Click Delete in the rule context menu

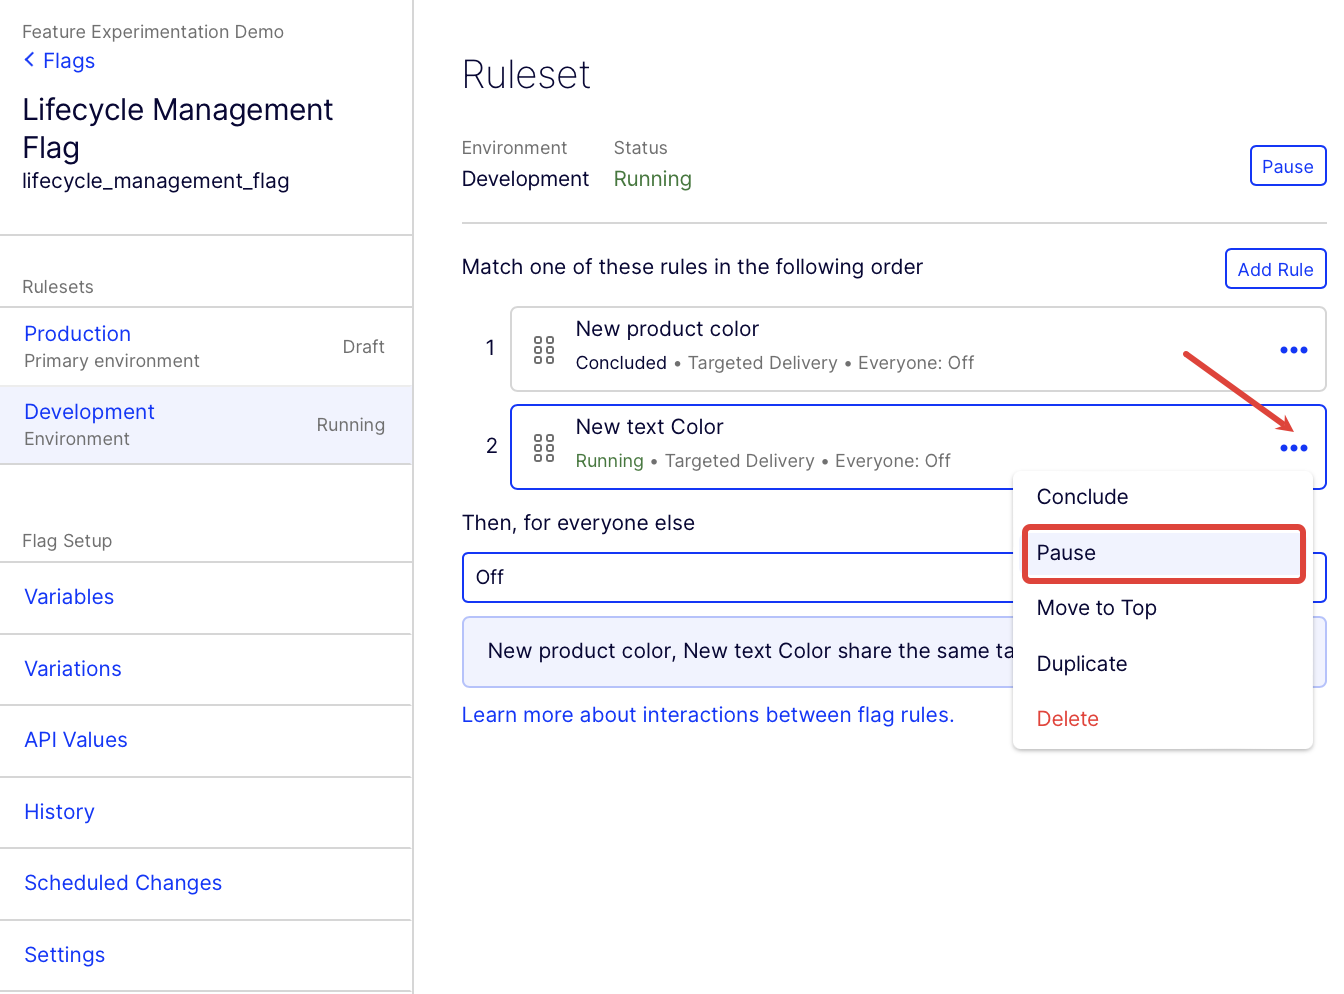pyautogui.click(x=1067, y=719)
